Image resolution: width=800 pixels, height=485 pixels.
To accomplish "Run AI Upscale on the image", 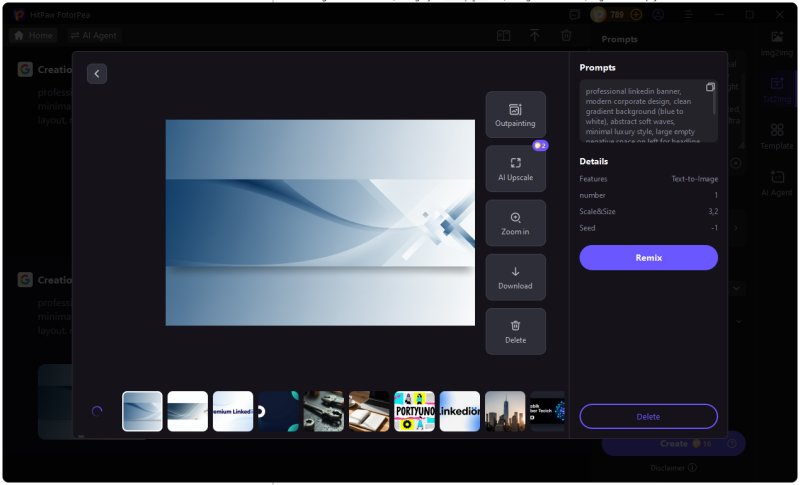I will (x=515, y=168).
